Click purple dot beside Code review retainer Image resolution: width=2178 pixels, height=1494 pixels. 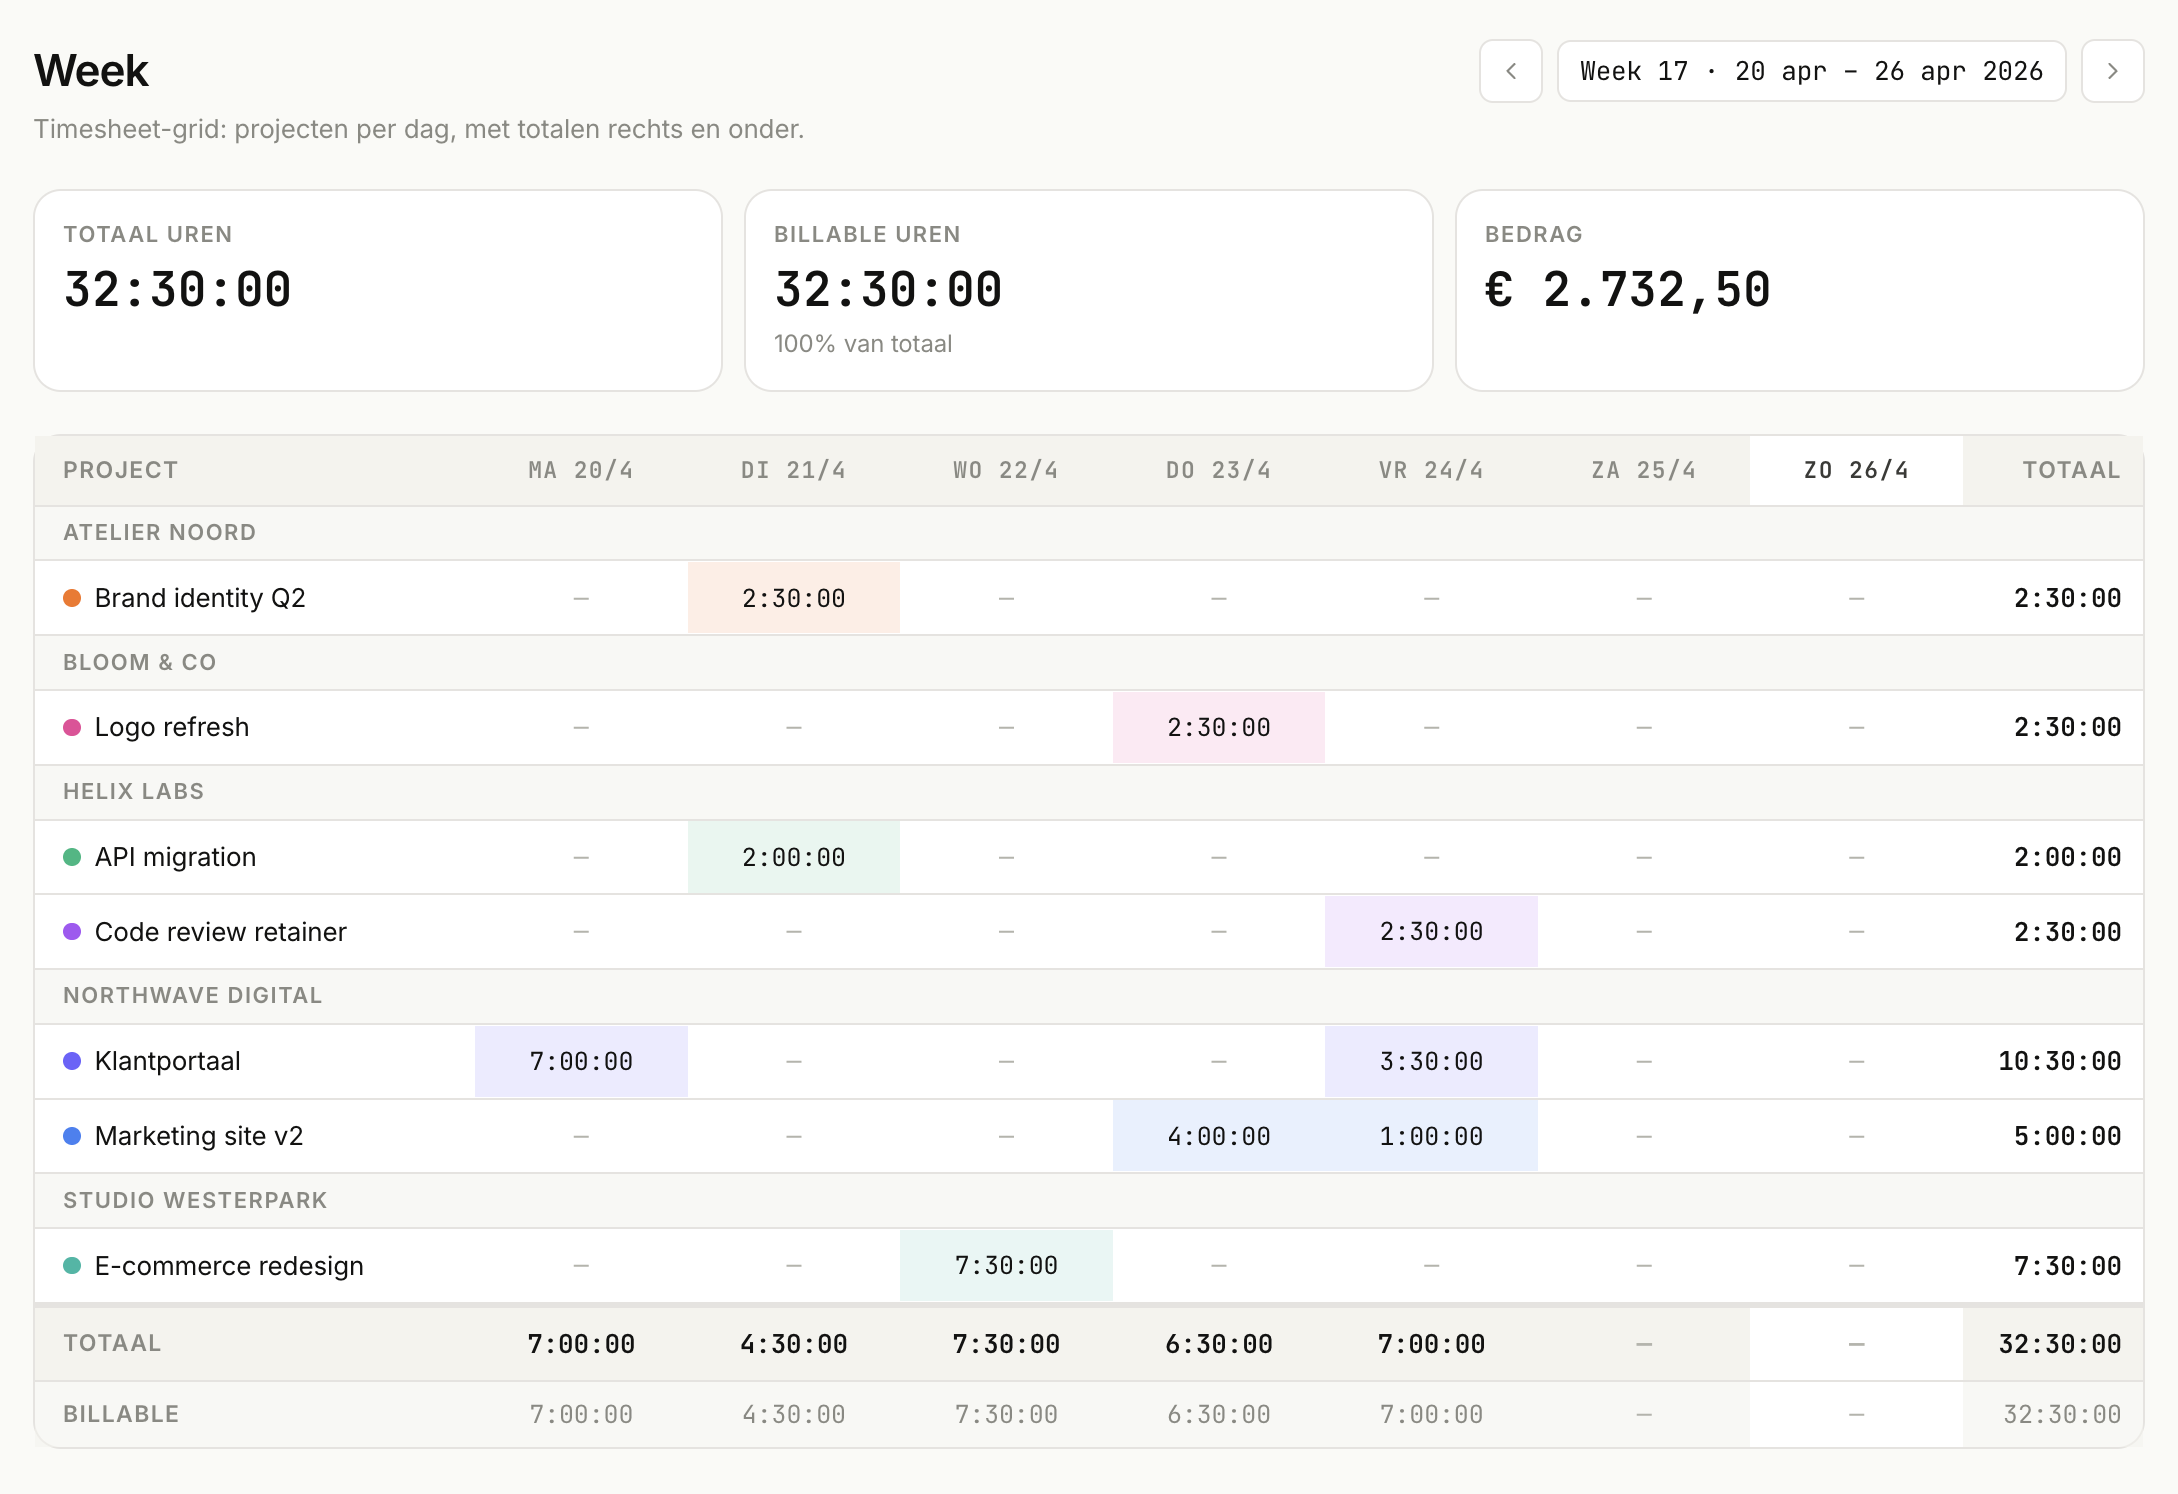[72, 932]
